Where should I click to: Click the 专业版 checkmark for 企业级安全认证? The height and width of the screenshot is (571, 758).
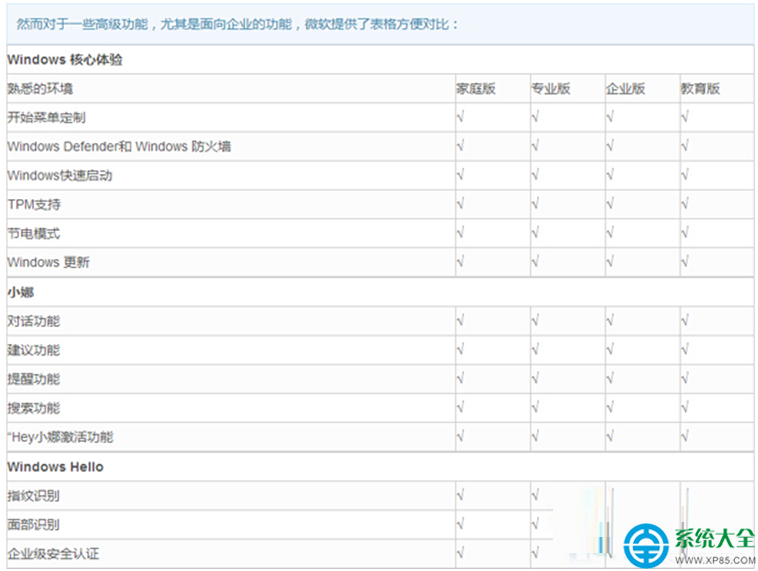pos(535,553)
